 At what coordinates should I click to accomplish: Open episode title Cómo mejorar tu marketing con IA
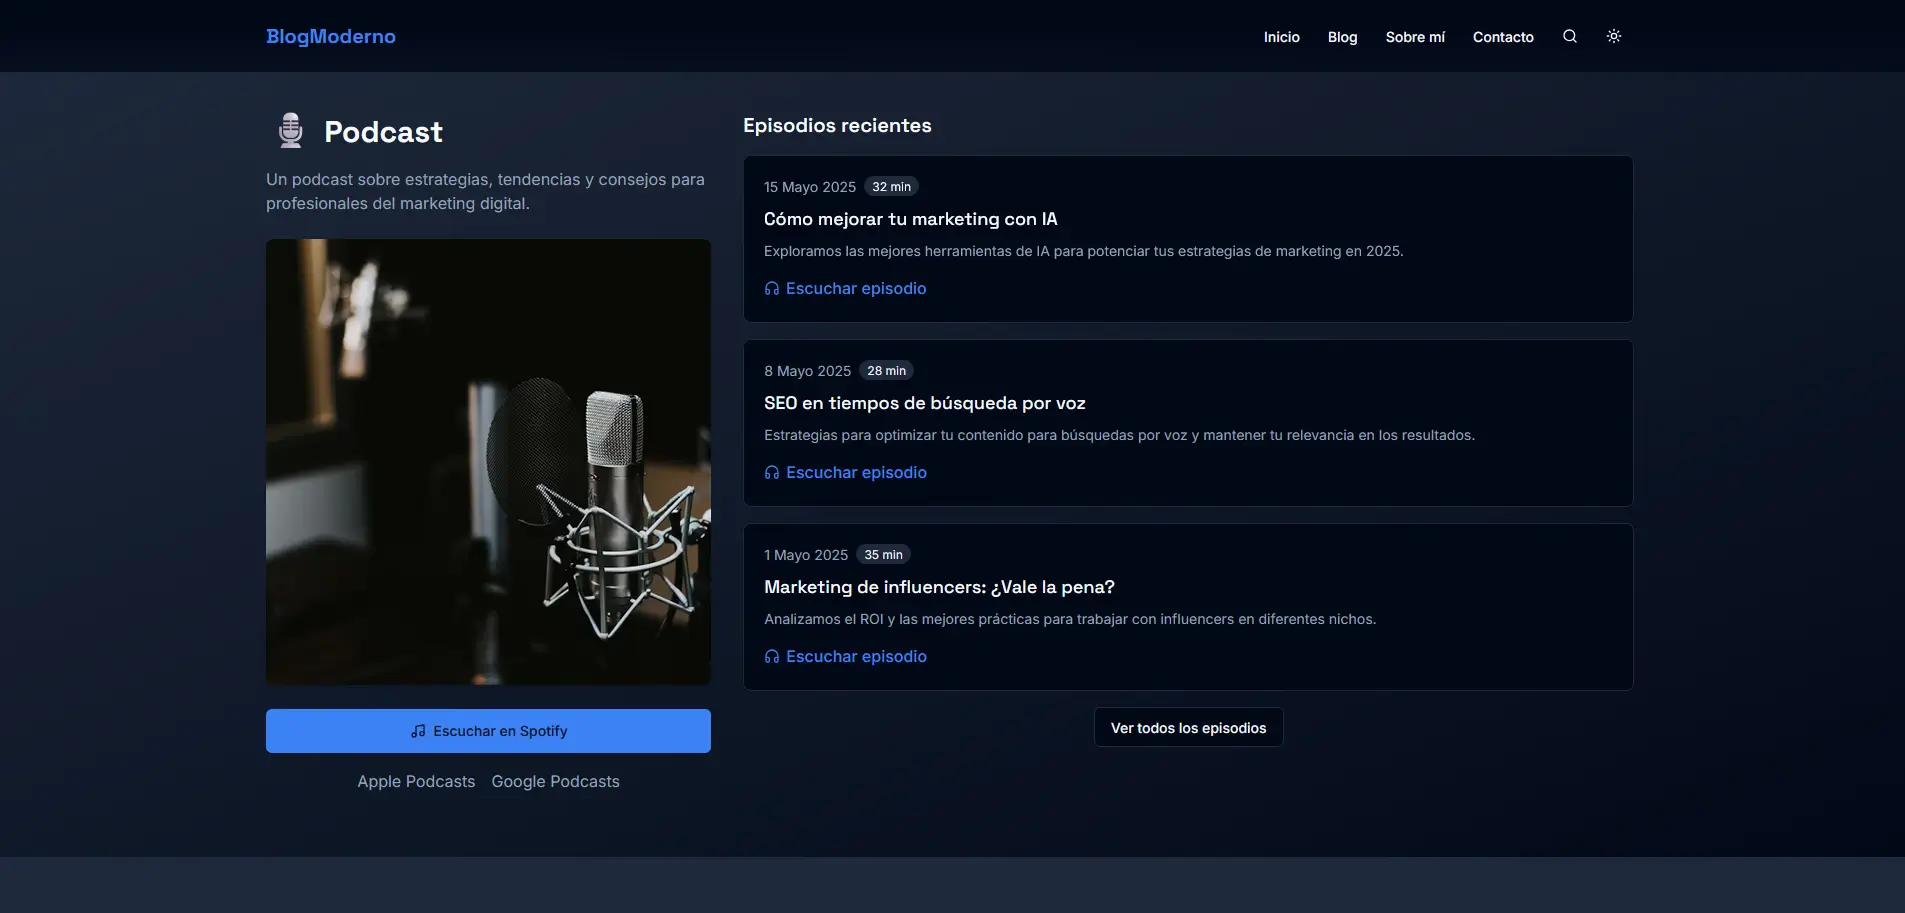tap(910, 219)
